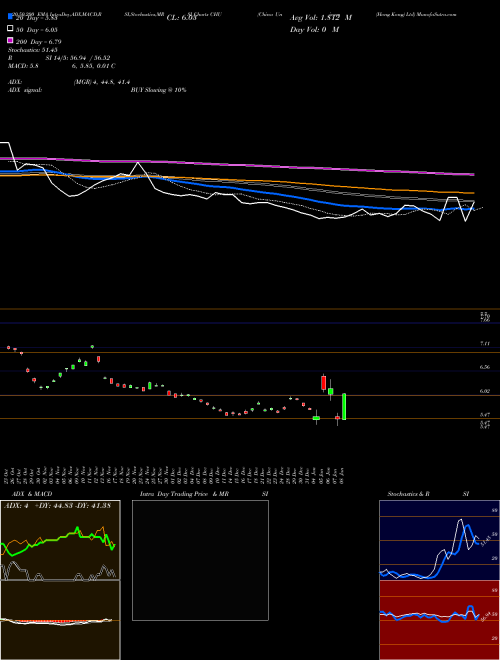Click the tall red candlestick near 6.56 level

coord(323,383)
